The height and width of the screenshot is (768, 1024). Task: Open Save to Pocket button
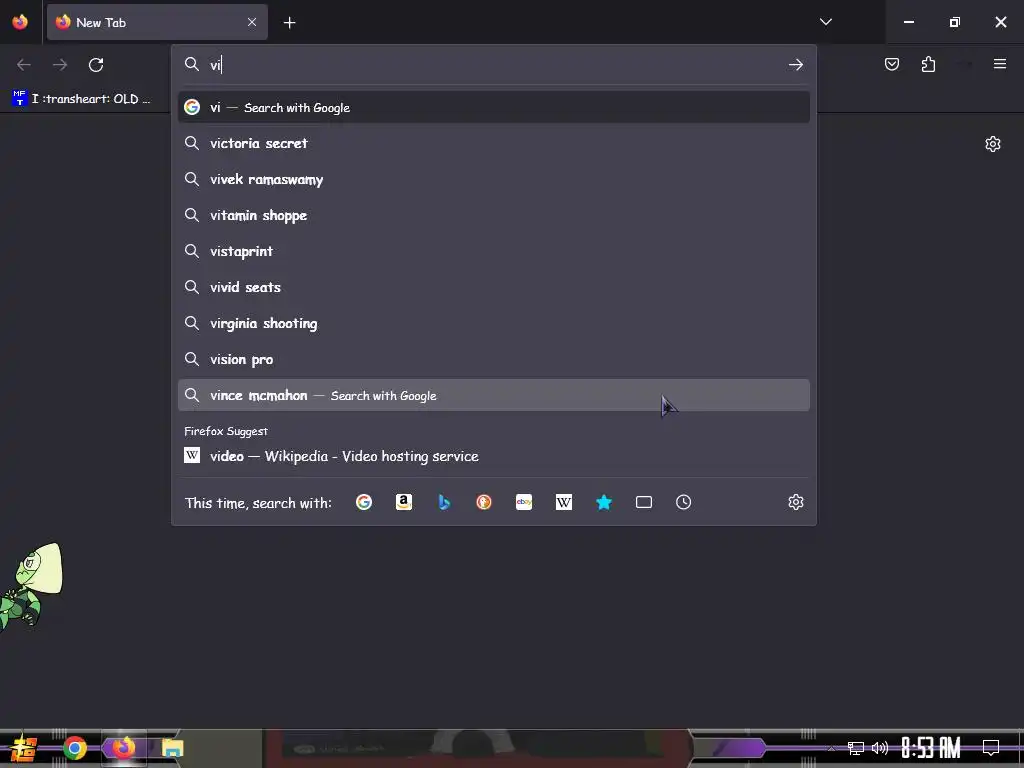click(892, 64)
